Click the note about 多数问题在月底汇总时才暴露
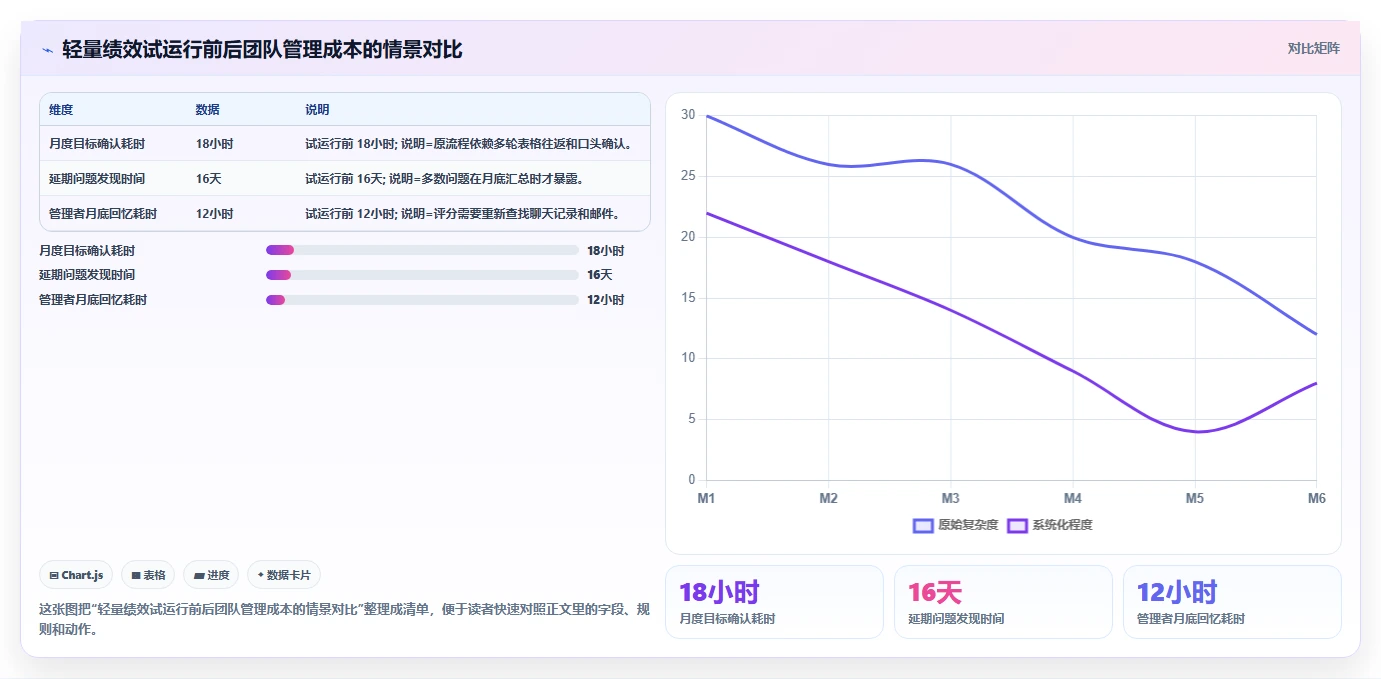The image size is (1381, 679). click(x=444, y=179)
